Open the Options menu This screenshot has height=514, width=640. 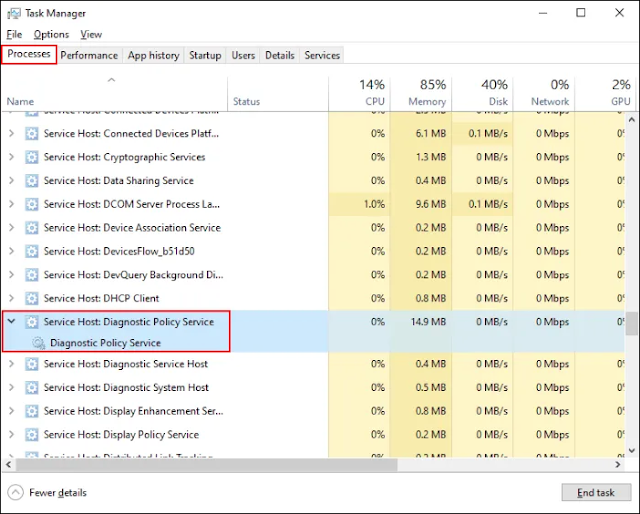pos(51,35)
